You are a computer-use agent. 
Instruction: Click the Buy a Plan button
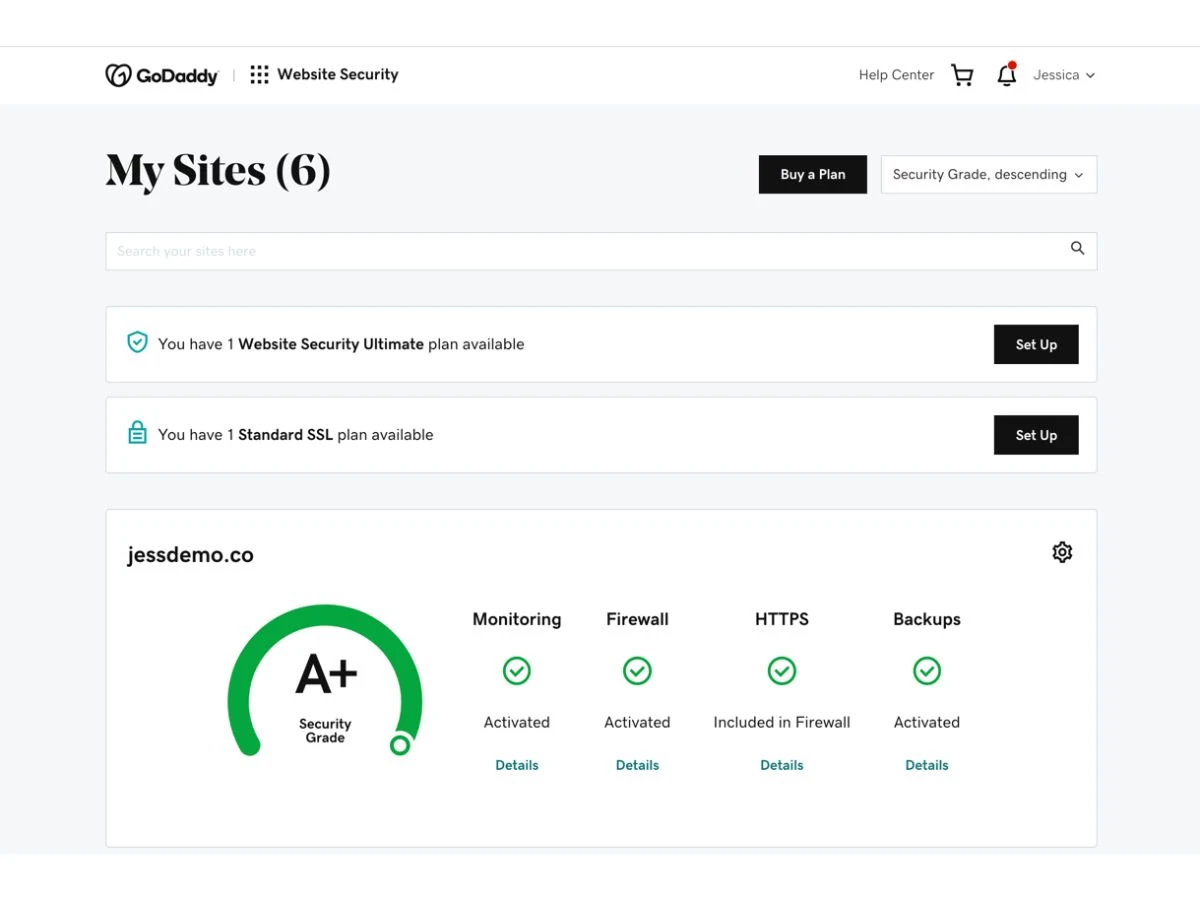coord(813,174)
